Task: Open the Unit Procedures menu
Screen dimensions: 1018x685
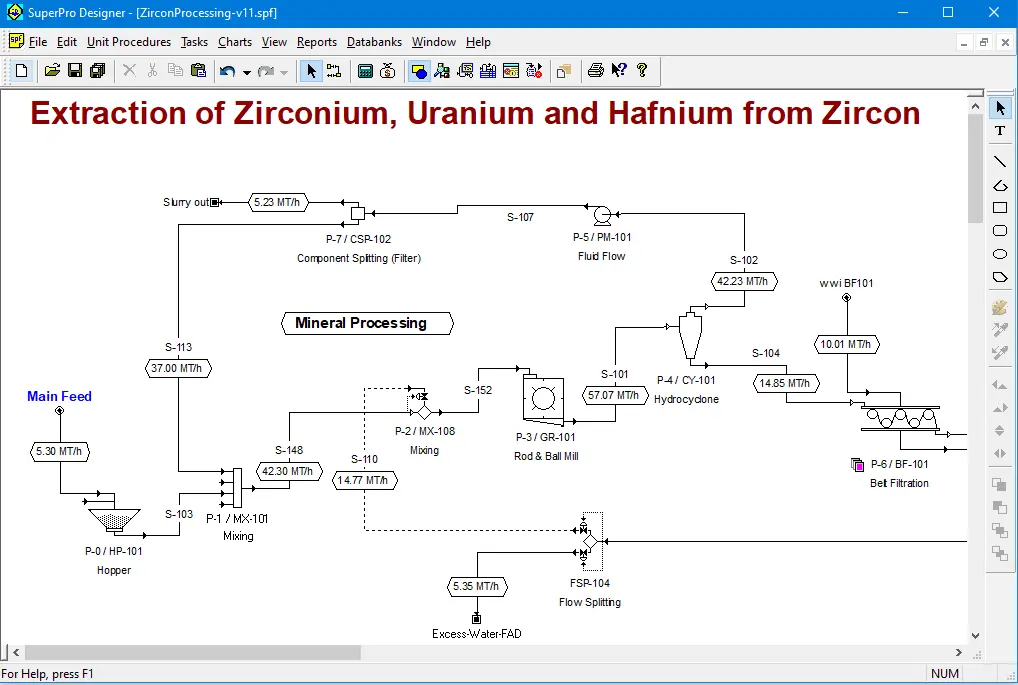Action: [x=128, y=42]
